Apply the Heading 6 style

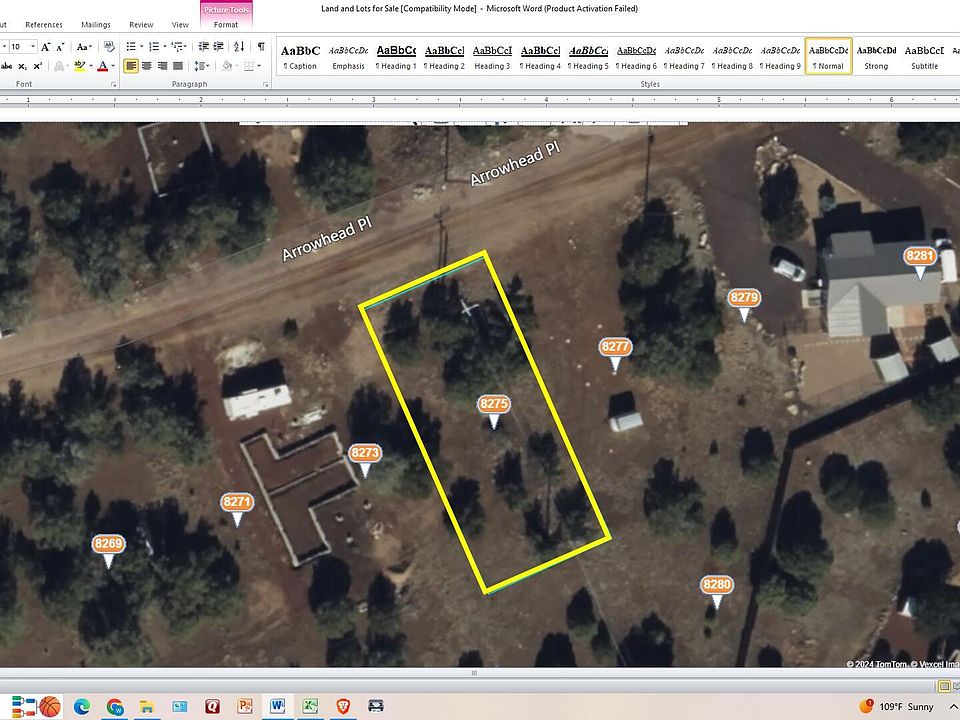[x=636, y=56]
